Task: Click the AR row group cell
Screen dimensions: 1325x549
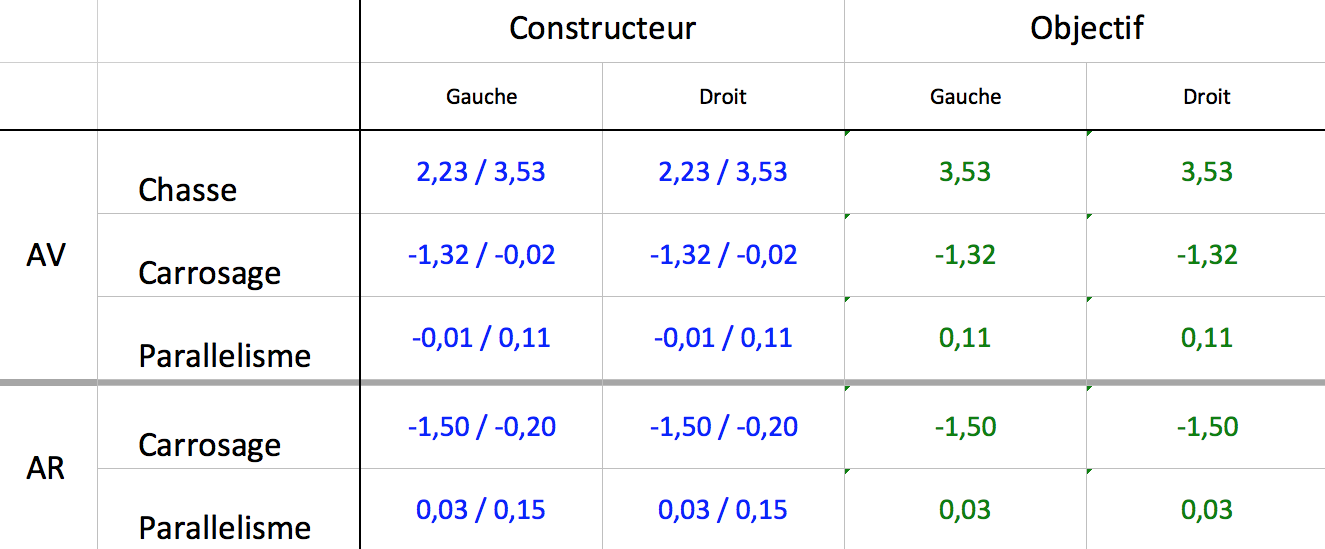Action: coord(48,467)
